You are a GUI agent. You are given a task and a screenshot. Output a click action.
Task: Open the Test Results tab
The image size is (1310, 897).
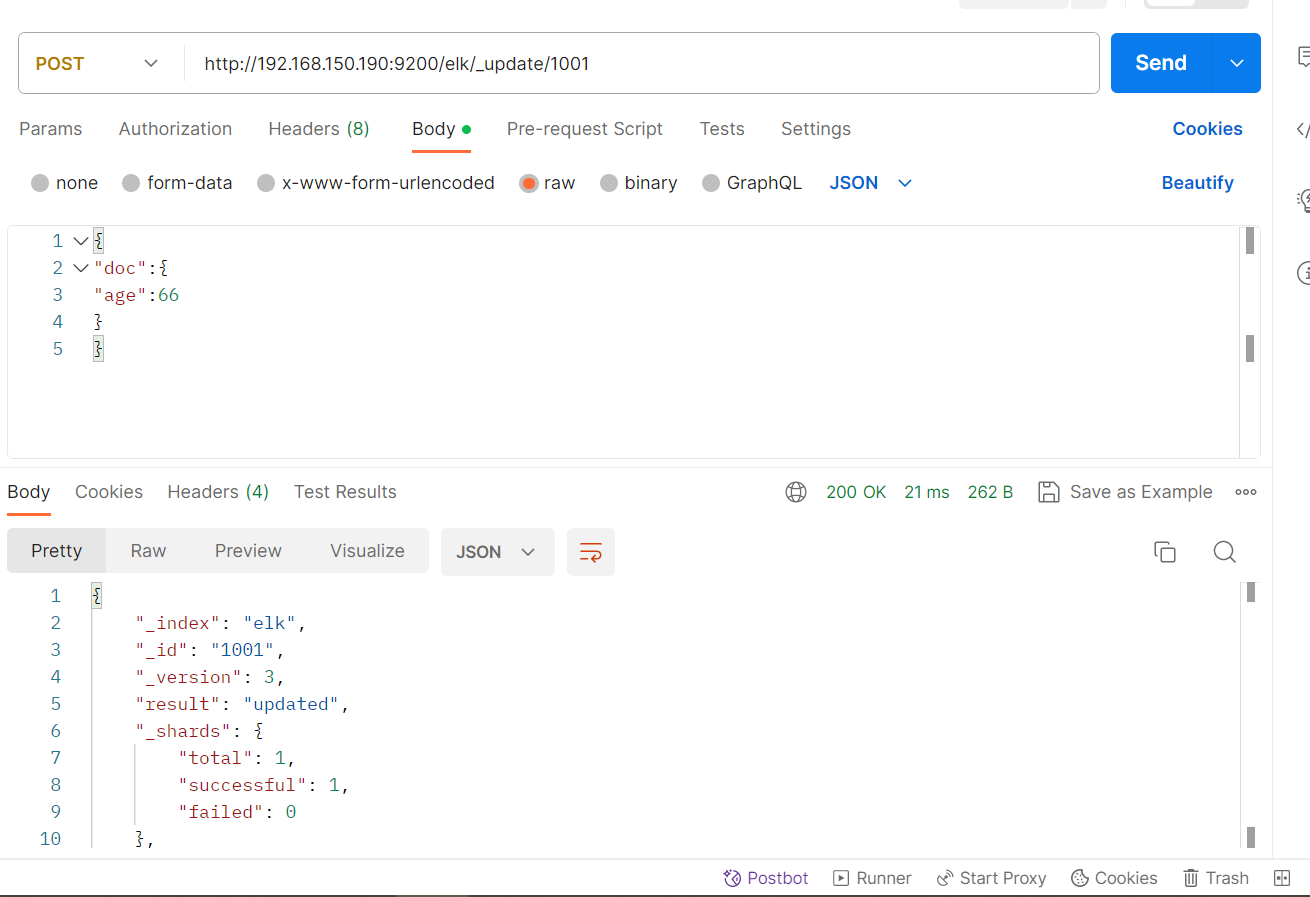coord(345,492)
